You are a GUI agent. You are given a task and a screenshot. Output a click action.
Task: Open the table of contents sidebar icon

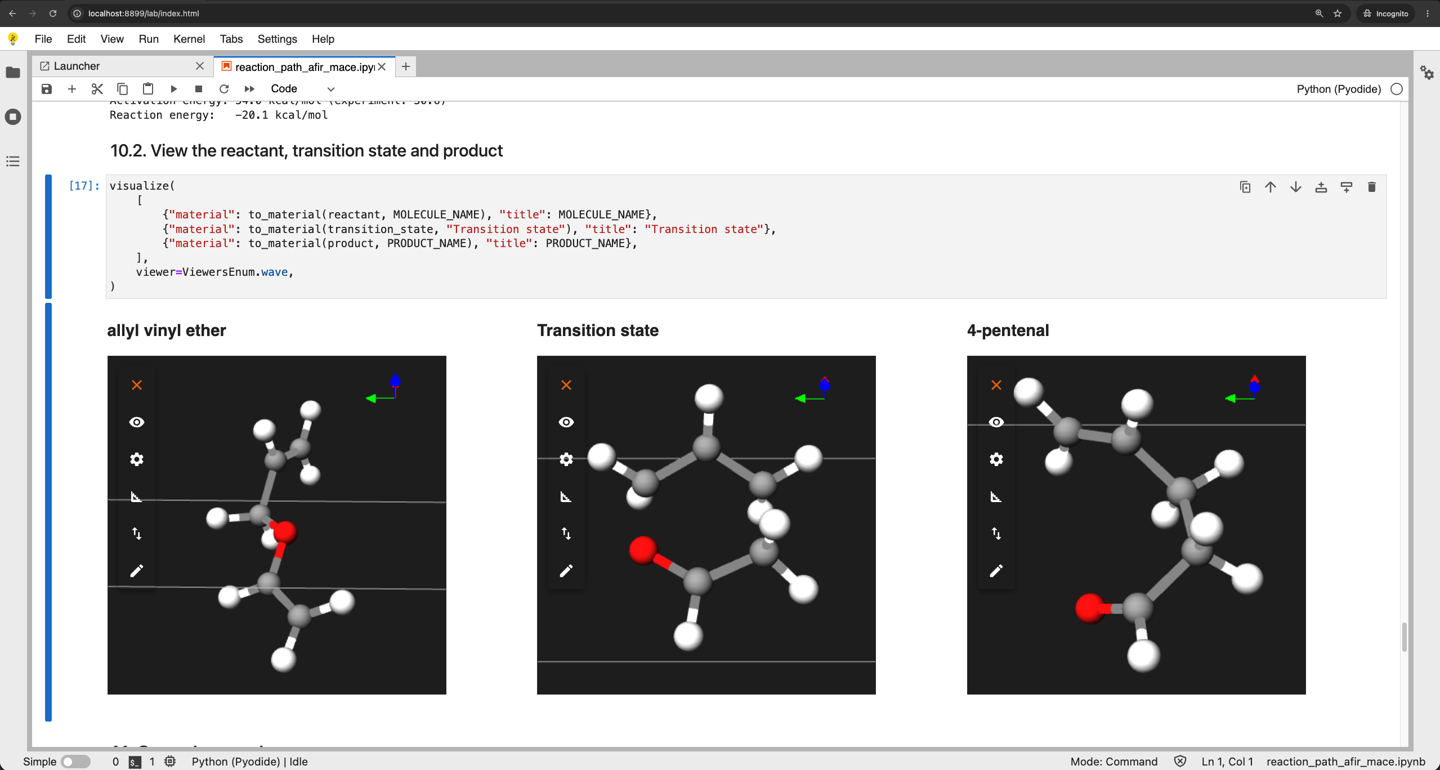click(x=13, y=161)
